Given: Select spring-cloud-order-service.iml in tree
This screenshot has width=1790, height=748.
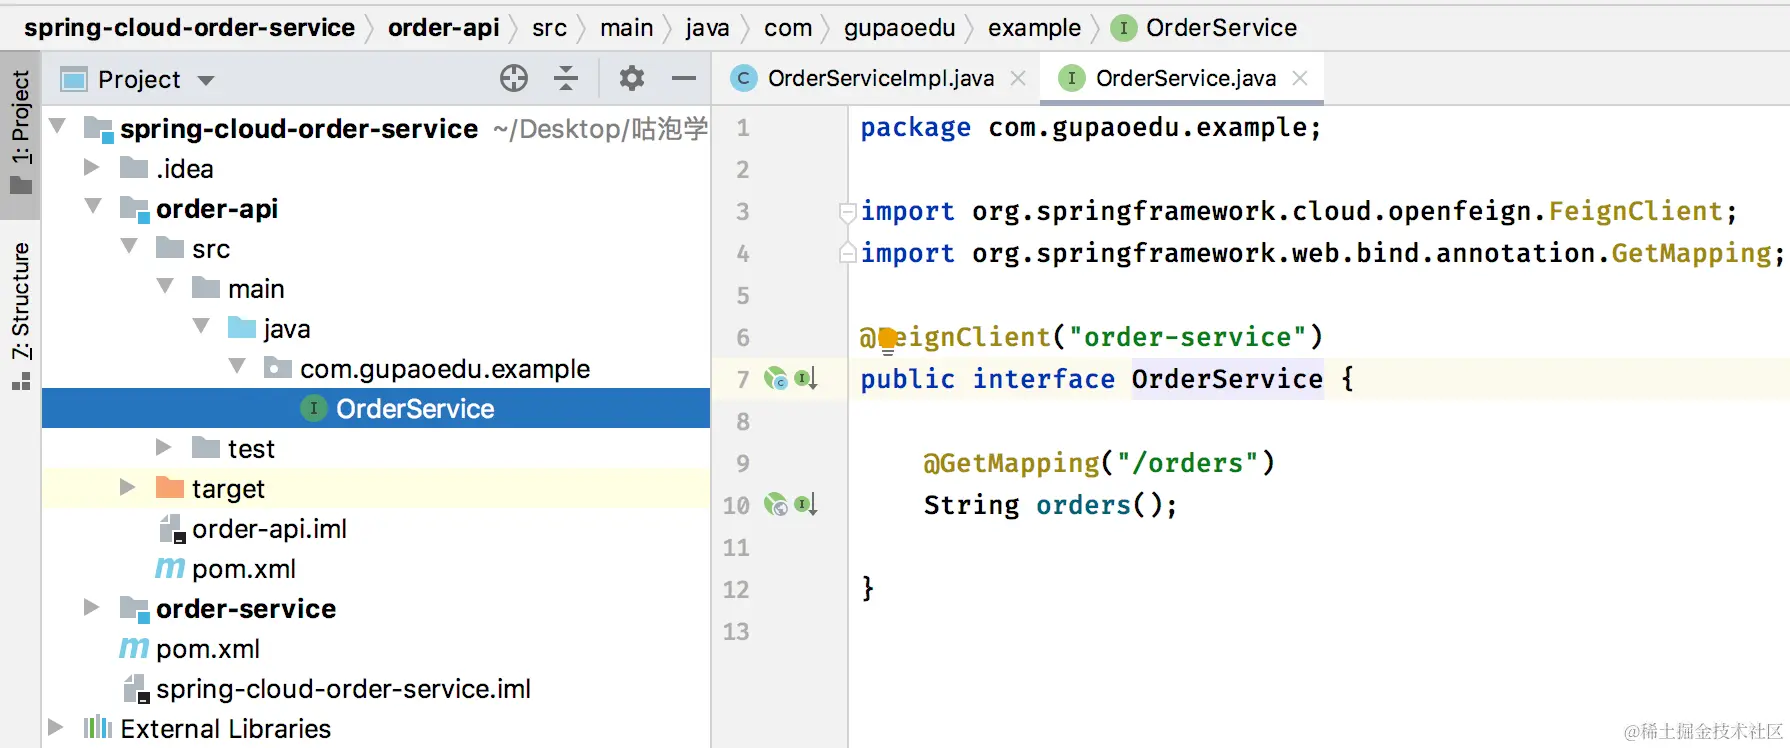Looking at the screenshot, I should pos(343,689).
